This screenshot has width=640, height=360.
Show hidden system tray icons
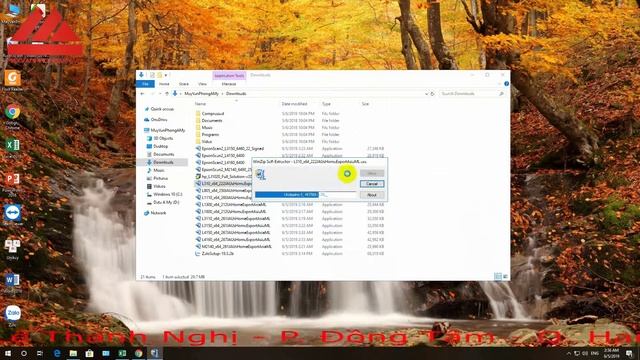click(x=569, y=353)
